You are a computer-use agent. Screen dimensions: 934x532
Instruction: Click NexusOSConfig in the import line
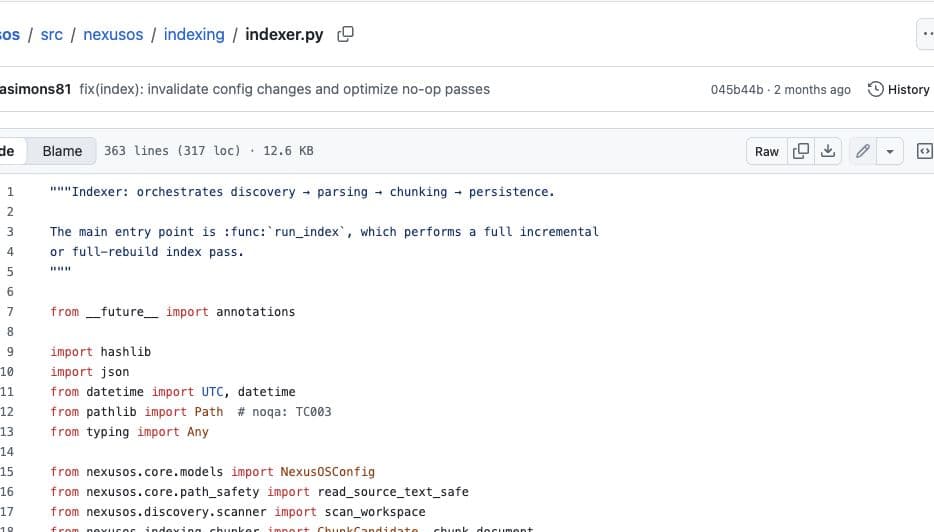(328, 472)
